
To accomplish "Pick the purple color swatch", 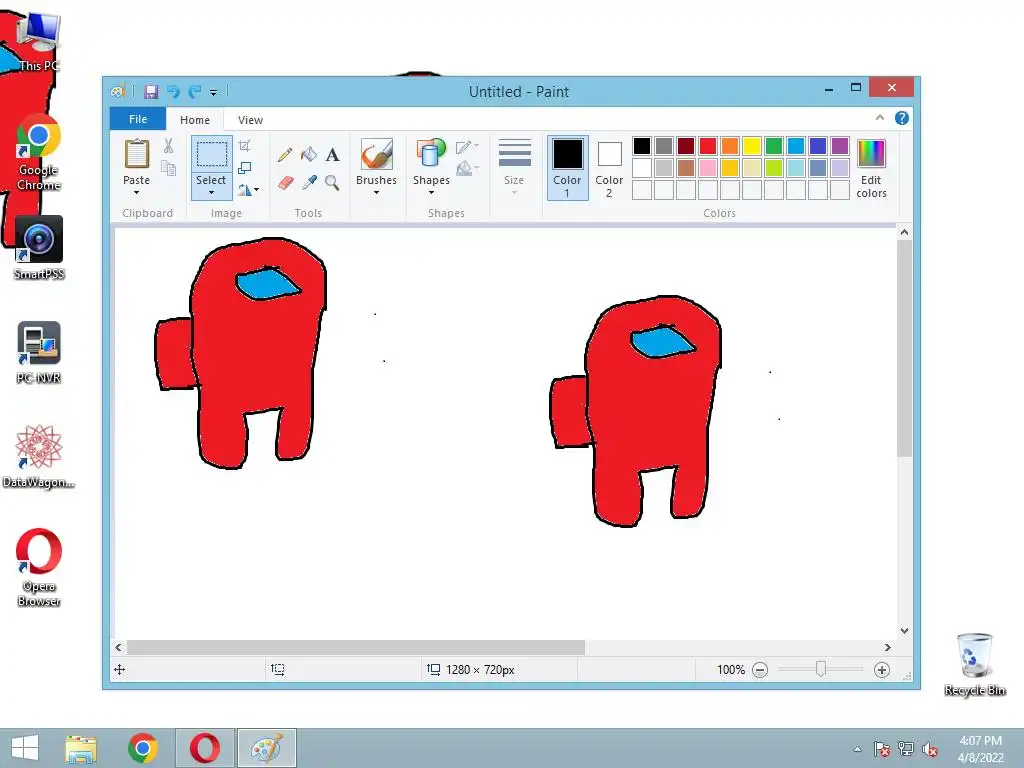I will click(x=840, y=146).
